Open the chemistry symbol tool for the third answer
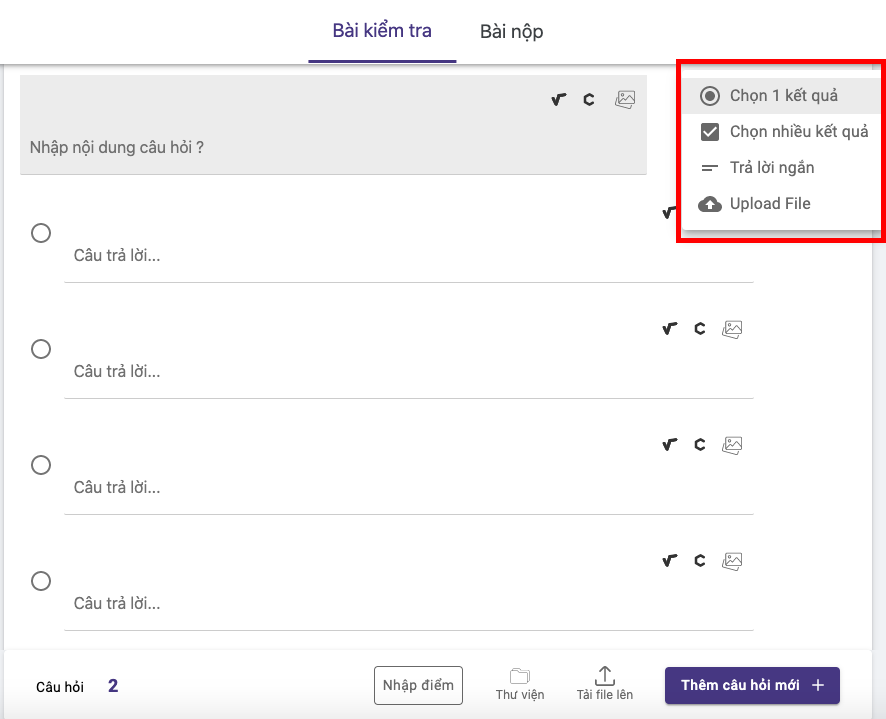Viewport: 886px width, 719px height. pyautogui.click(x=699, y=444)
